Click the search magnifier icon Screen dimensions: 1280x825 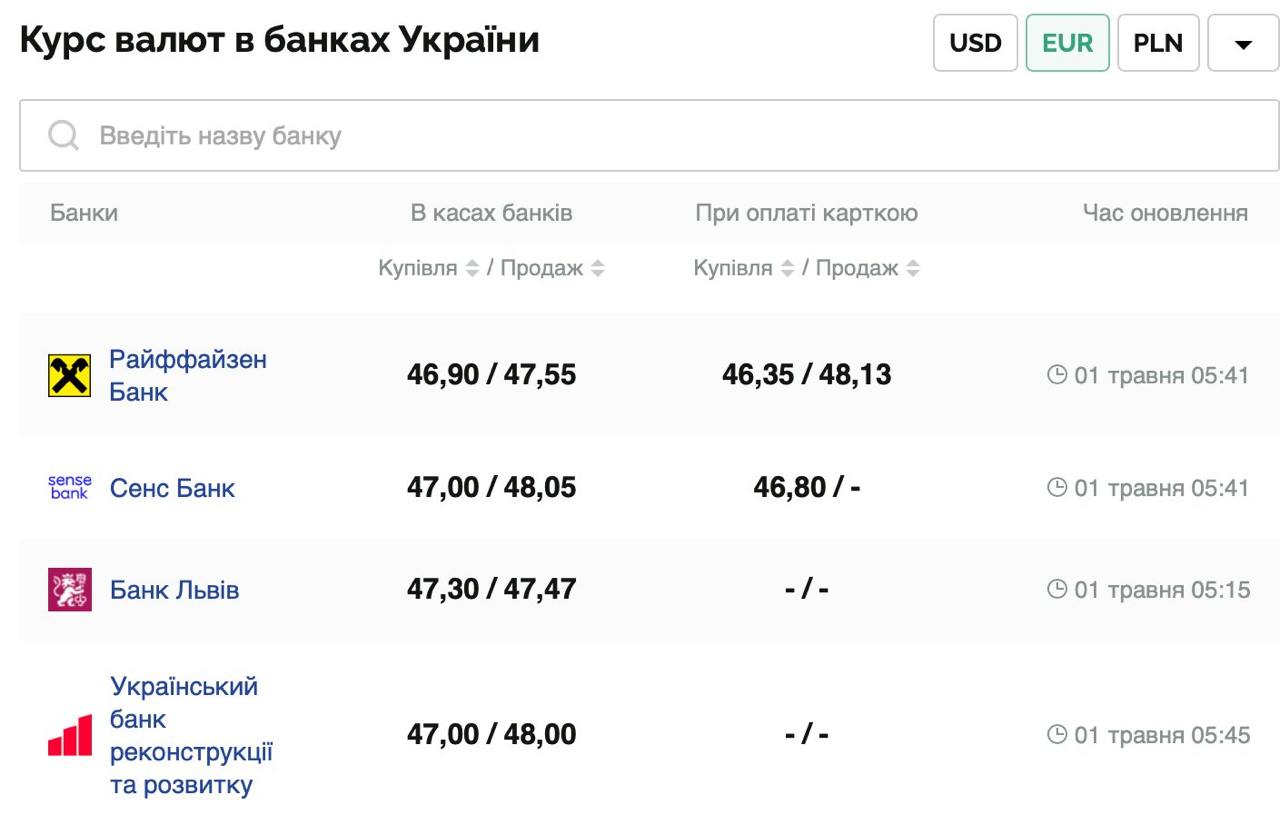(63, 135)
